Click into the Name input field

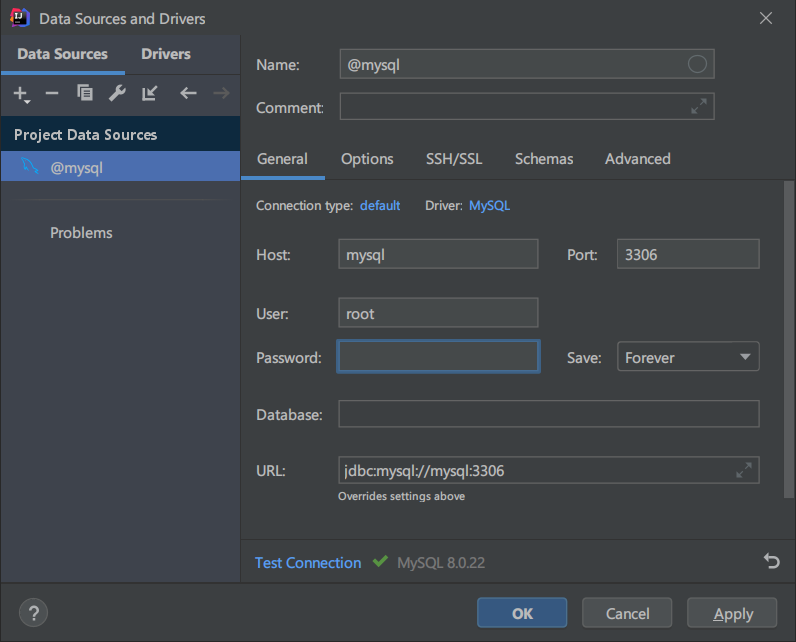click(x=527, y=64)
